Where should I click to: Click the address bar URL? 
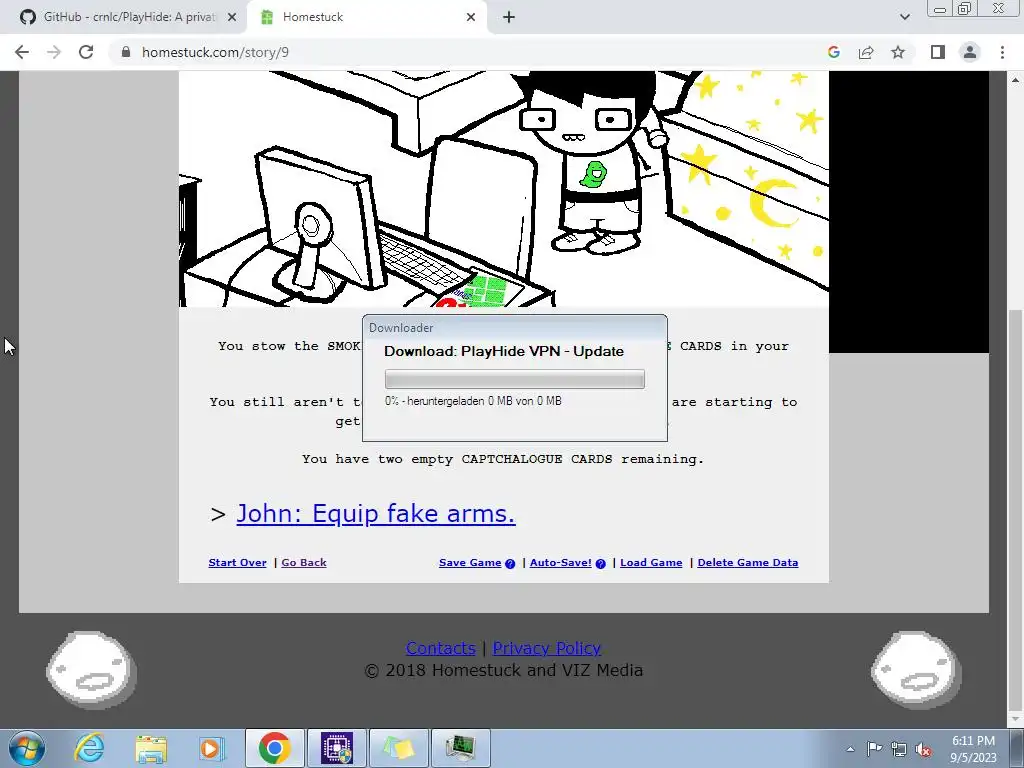click(215, 52)
